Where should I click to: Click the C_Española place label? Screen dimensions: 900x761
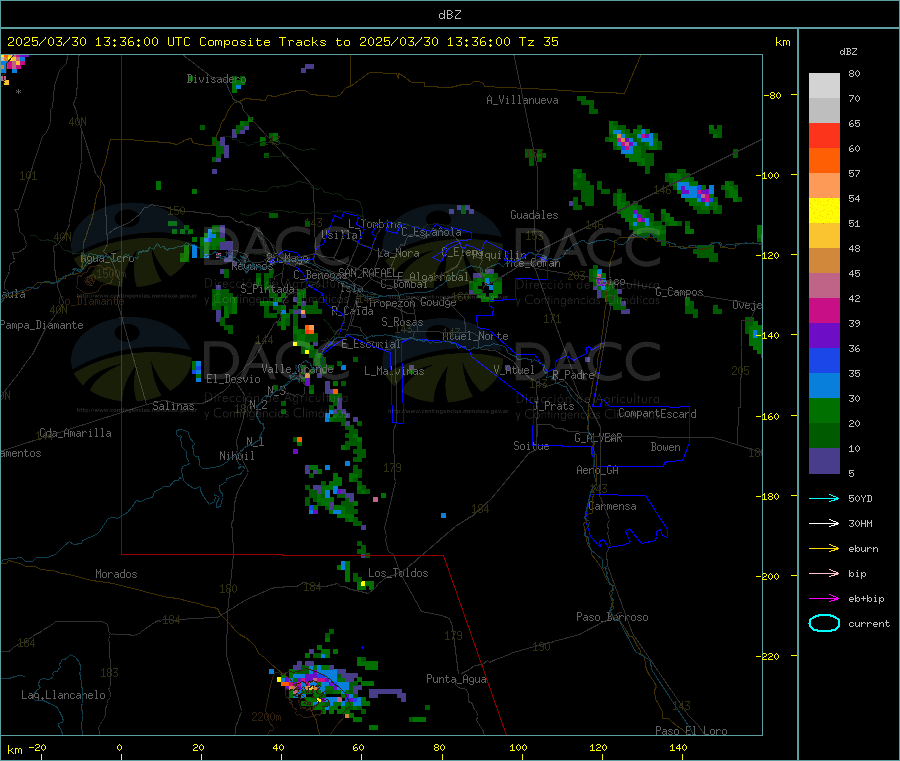coord(431,232)
